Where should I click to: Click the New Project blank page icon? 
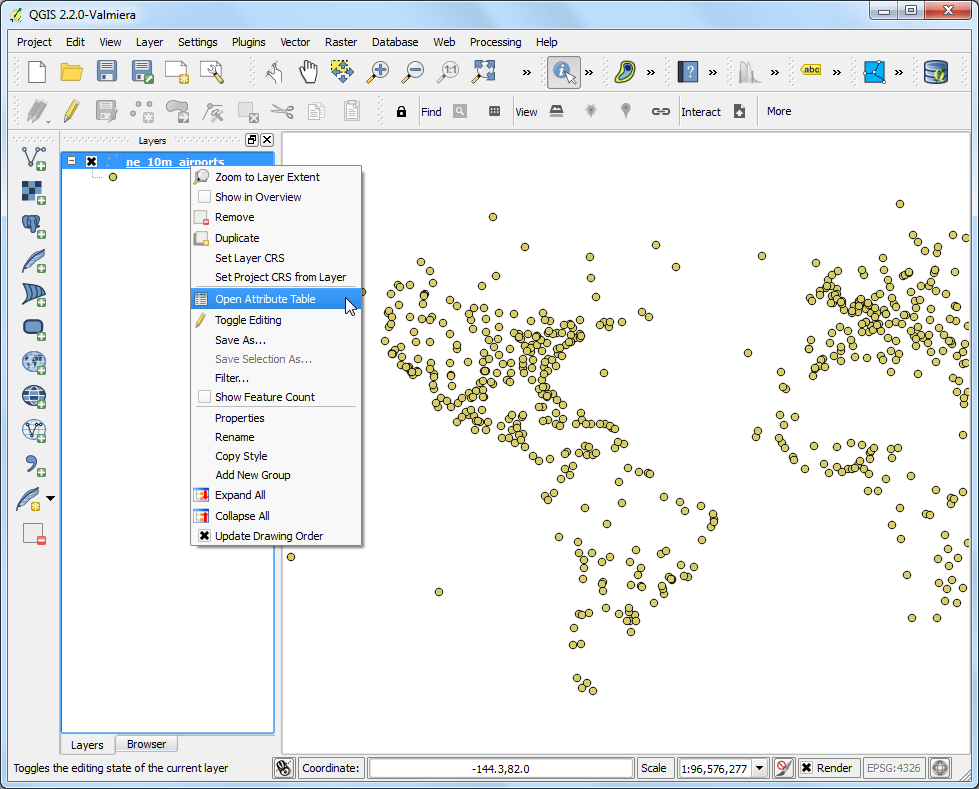pos(37,72)
